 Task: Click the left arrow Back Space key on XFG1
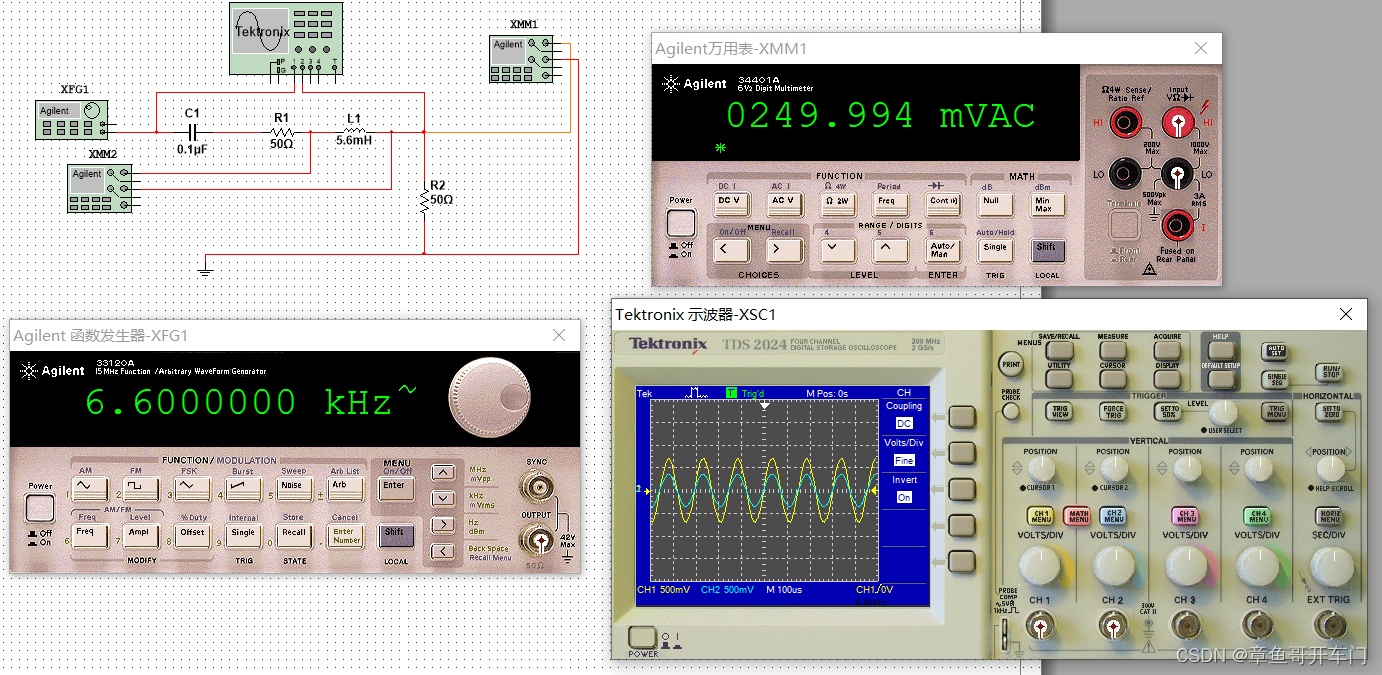441,551
